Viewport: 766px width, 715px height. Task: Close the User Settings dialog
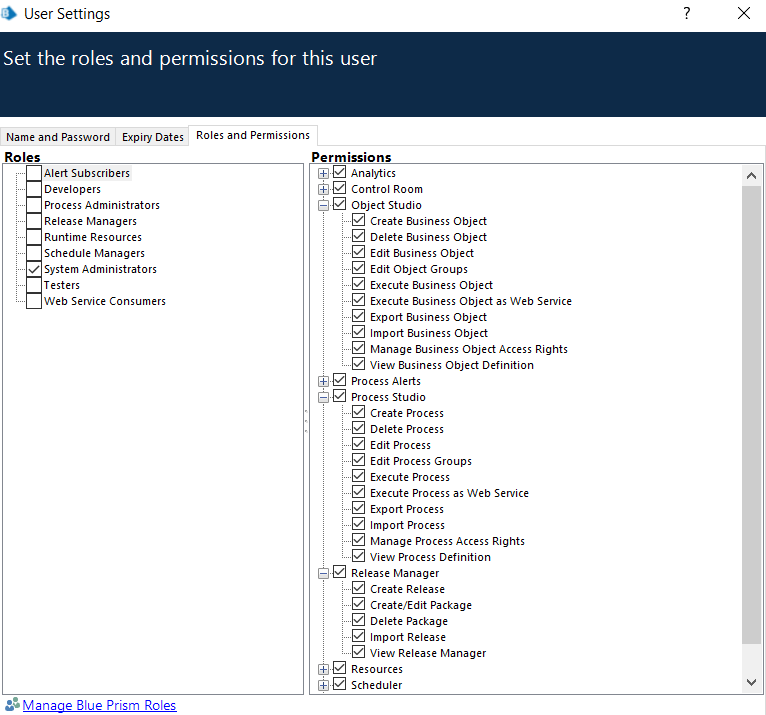point(744,13)
